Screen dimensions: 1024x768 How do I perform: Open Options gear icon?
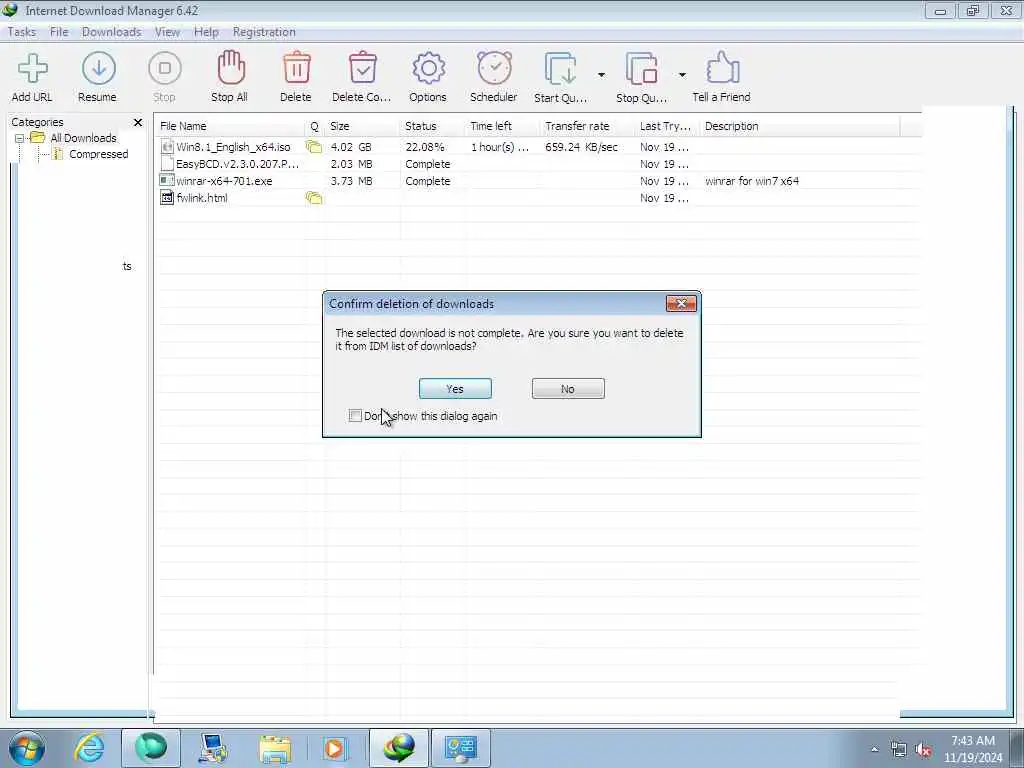[x=428, y=69]
